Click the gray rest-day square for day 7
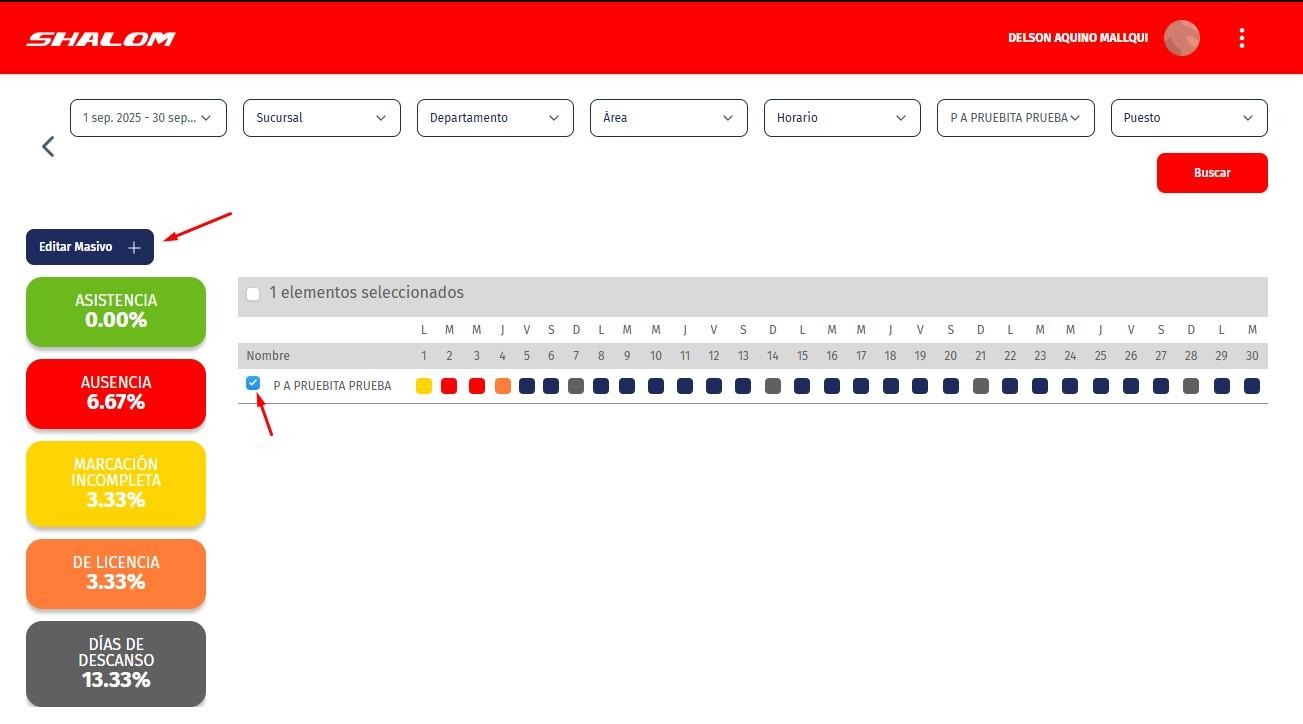 576,386
